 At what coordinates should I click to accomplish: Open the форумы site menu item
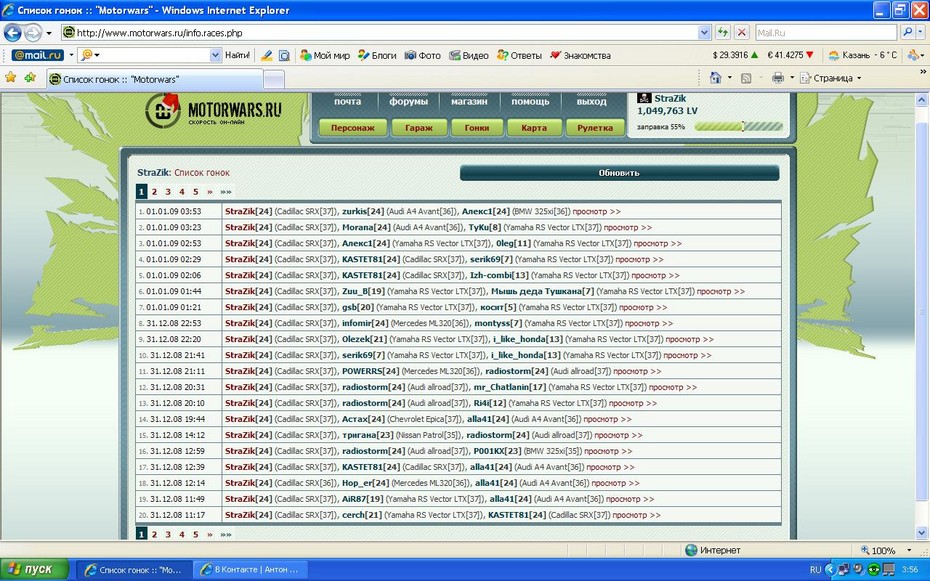point(409,101)
